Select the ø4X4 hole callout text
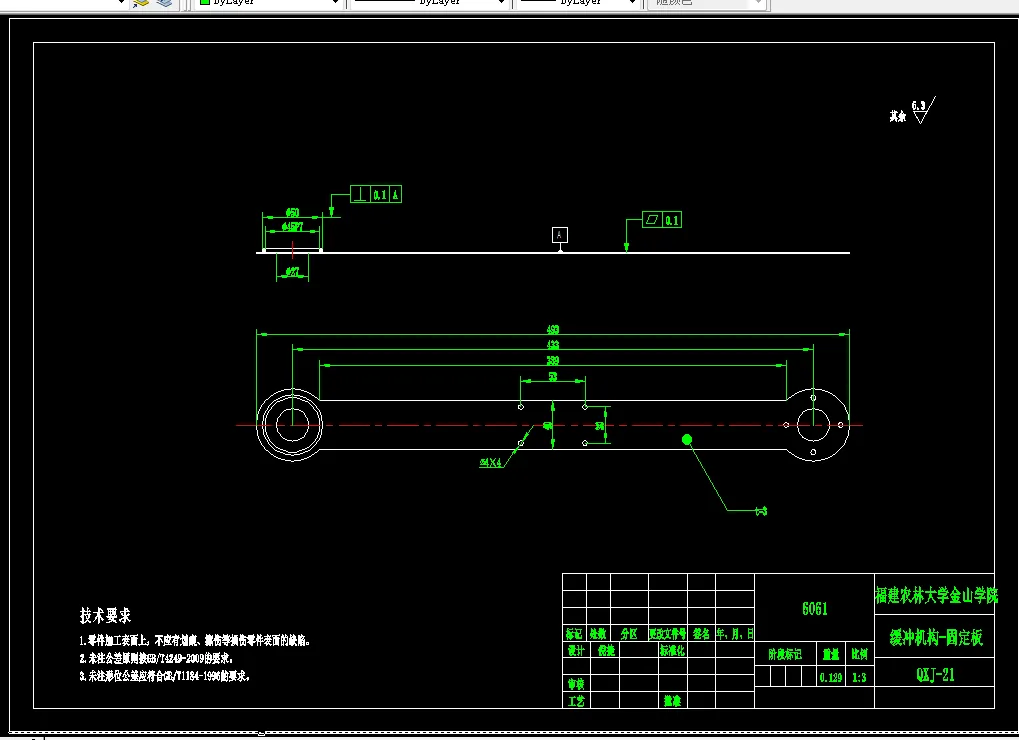This screenshot has height=740, width=1019. 491,463
